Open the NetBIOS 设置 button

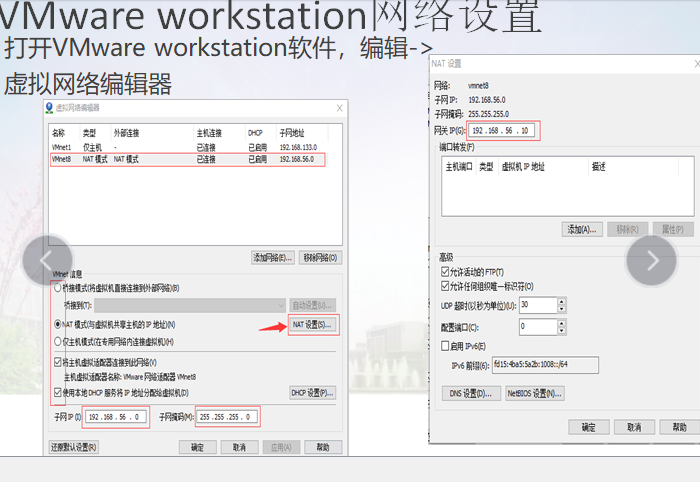point(535,393)
